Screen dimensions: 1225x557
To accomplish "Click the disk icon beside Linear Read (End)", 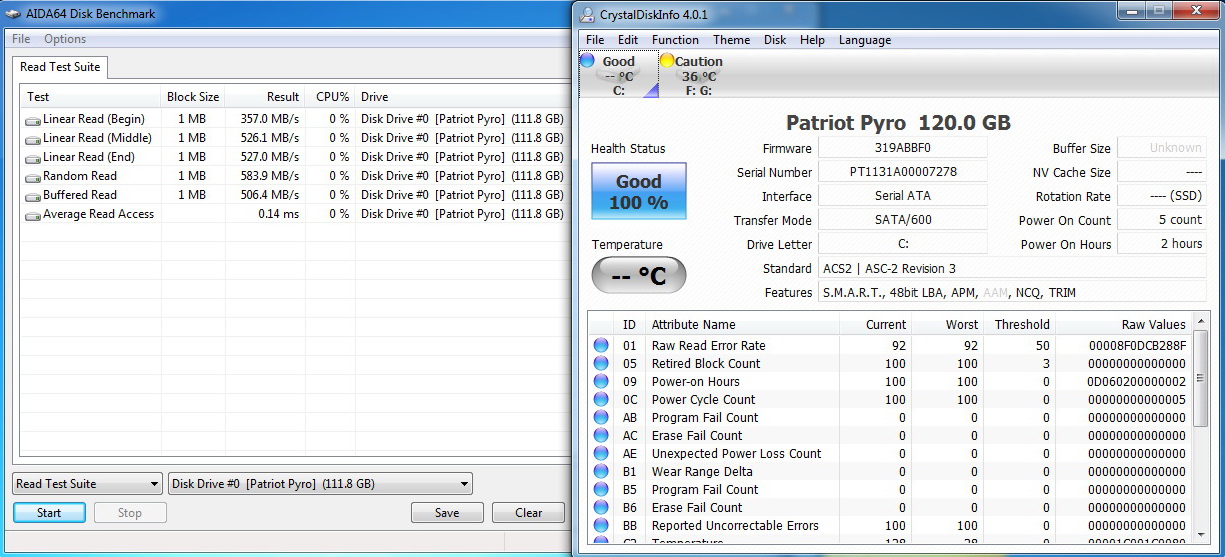I will pyautogui.click(x=33, y=158).
